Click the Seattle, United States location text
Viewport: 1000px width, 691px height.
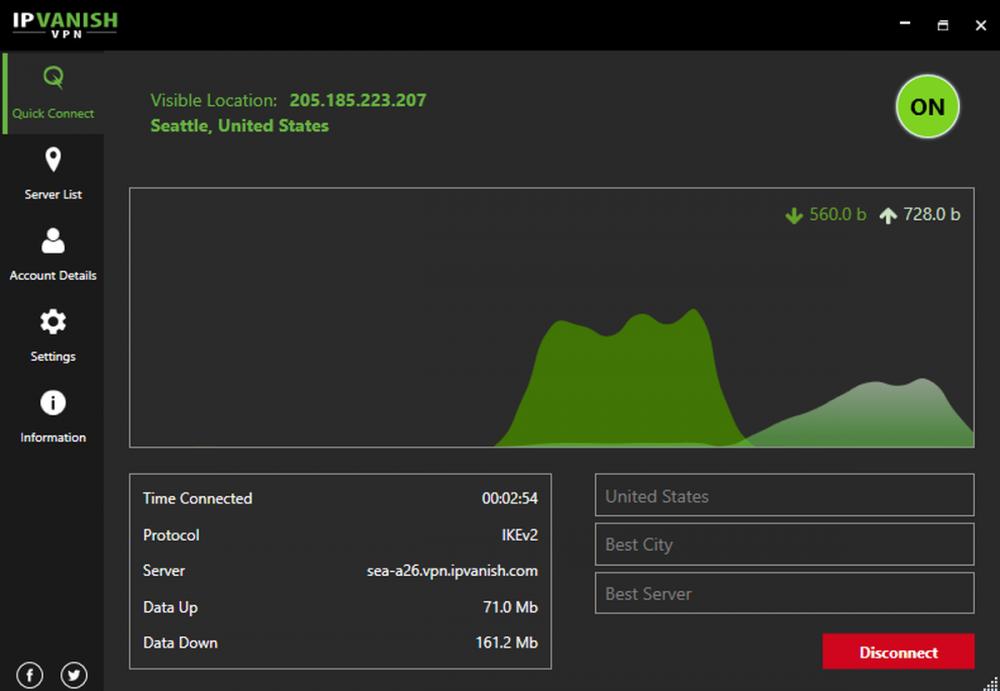(x=239, y=126)
